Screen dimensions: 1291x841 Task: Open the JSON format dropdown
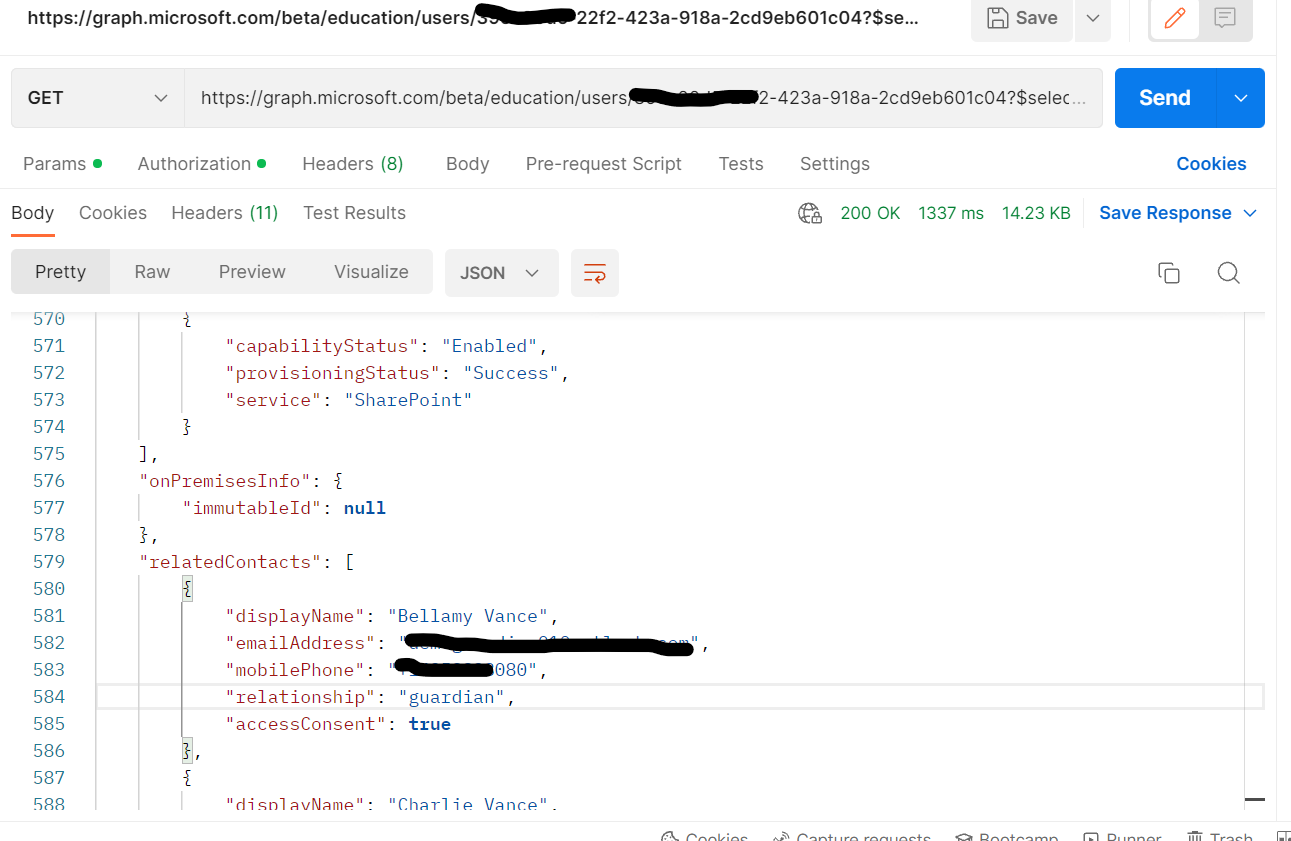coord(501,272)
